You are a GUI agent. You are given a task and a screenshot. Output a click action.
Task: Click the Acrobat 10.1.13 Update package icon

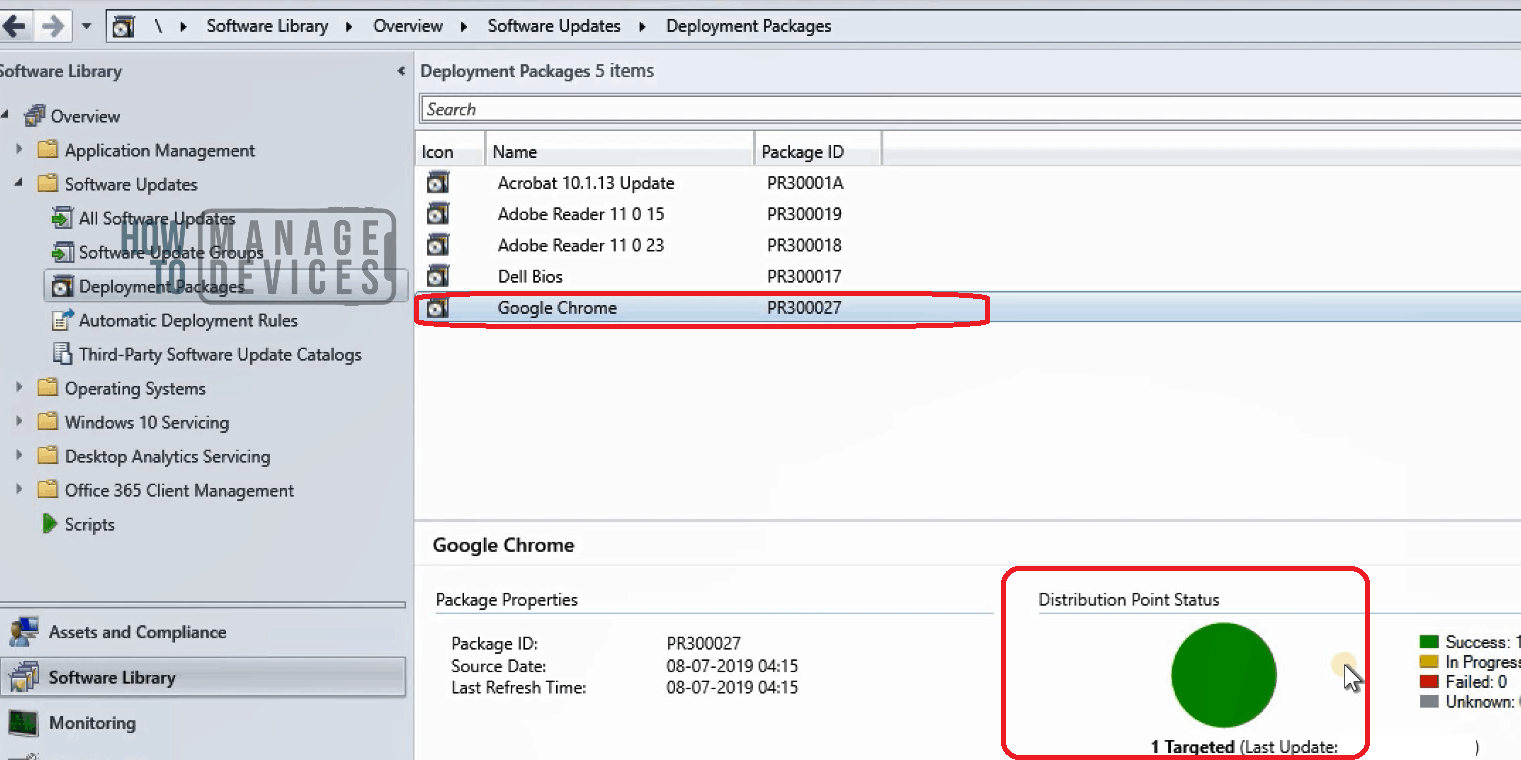[x=438, y=183]
